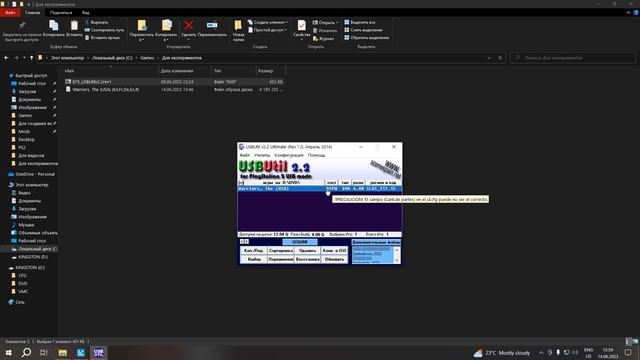Open Easy access (Простой доступ) dropdown
Screen dimensions: 640x360
point(267,30)
